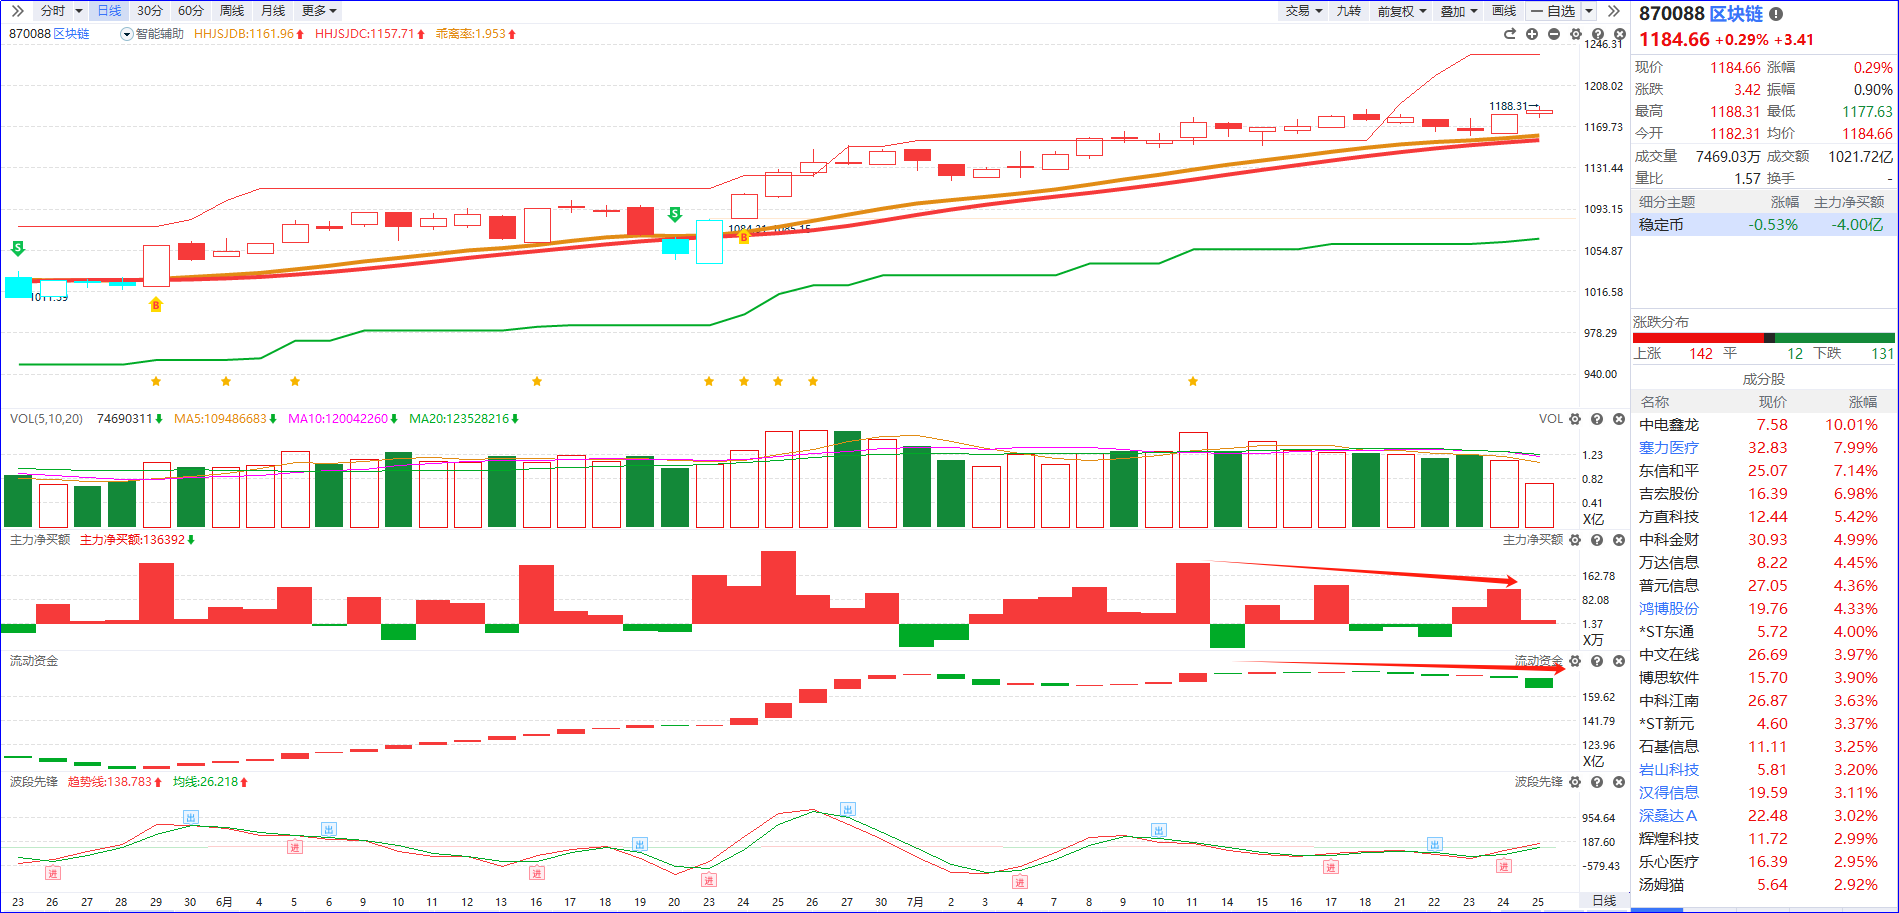Open 波段先锋 panel settings gear
Viewport: 1899px width, 913px height.
(x=1575, y=782)
